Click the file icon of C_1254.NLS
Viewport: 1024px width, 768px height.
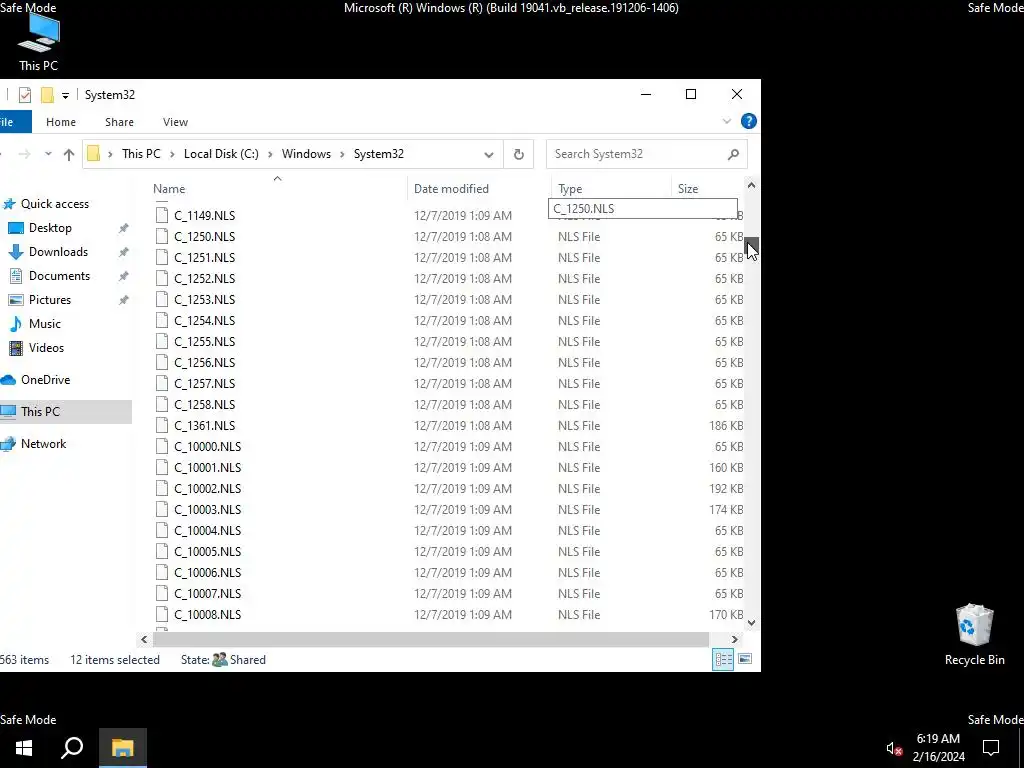pos(162,321)
